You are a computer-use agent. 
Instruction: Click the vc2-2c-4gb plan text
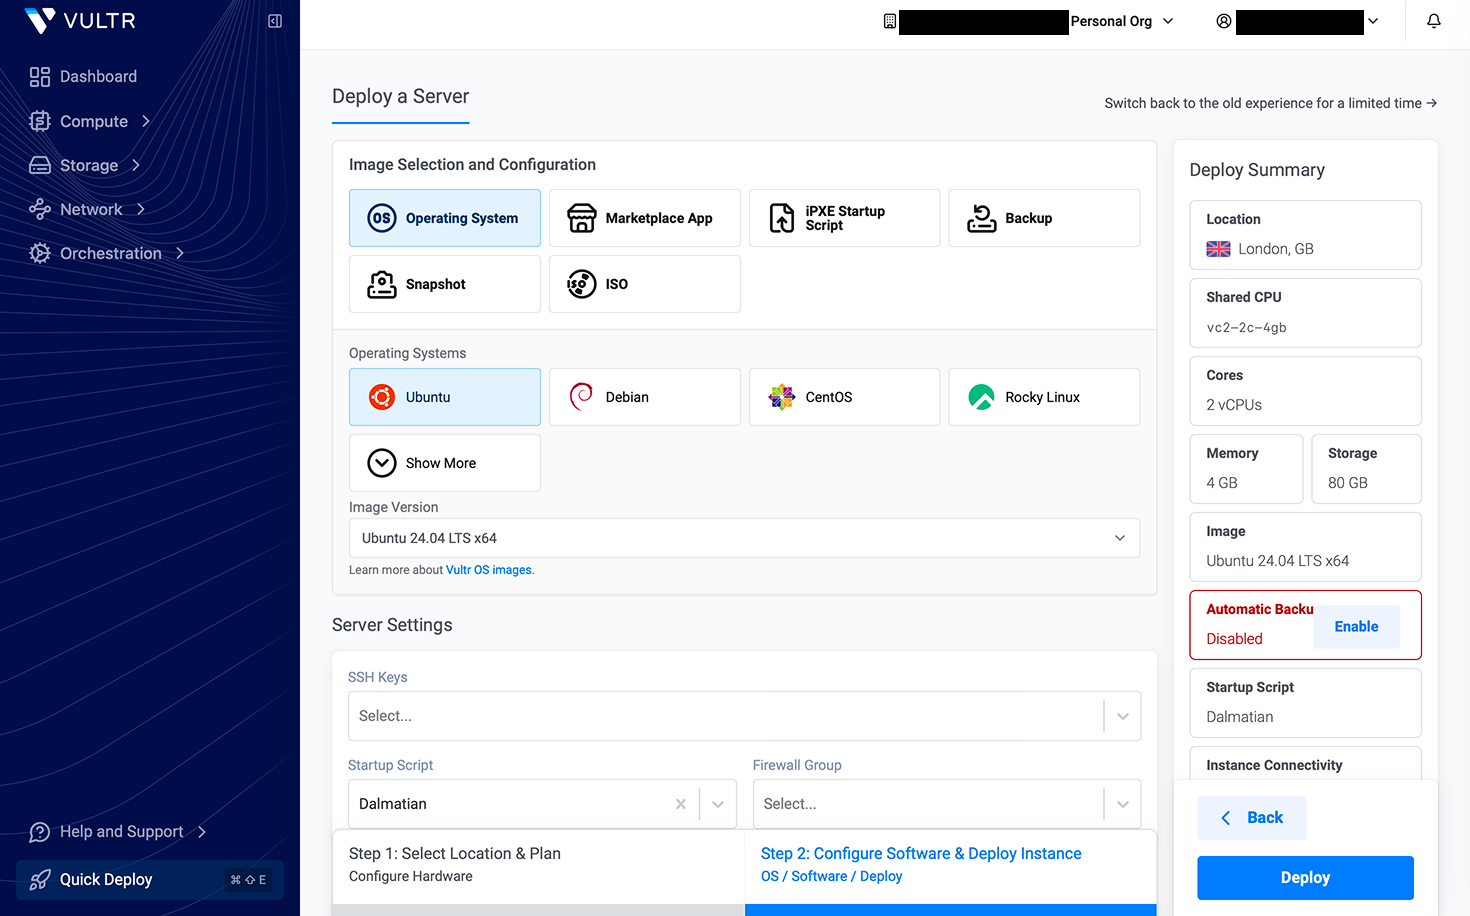(x=1246, y=328)
